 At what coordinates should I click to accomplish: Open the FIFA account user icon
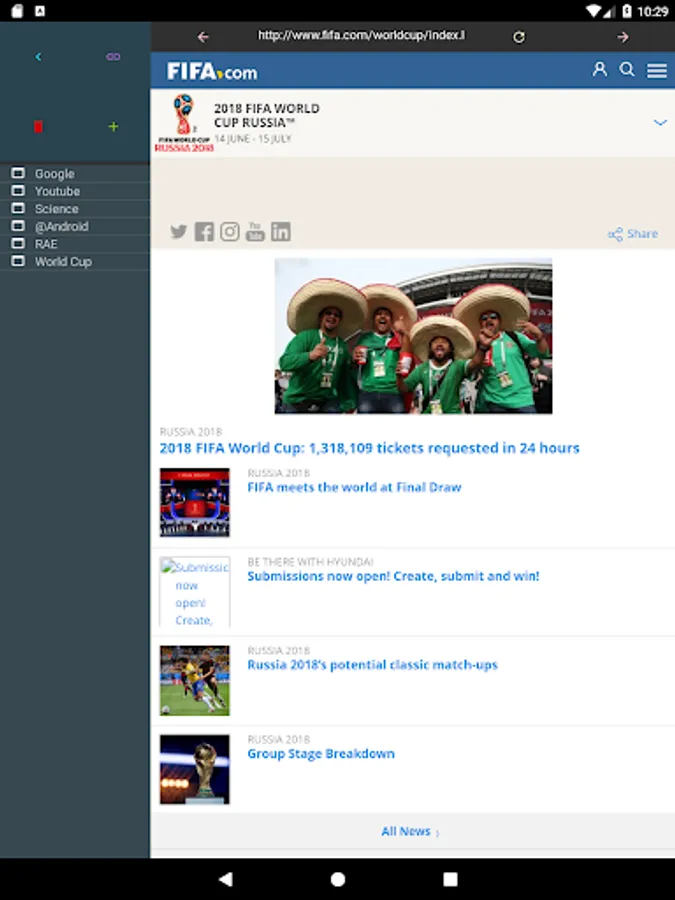coord(600,69)
